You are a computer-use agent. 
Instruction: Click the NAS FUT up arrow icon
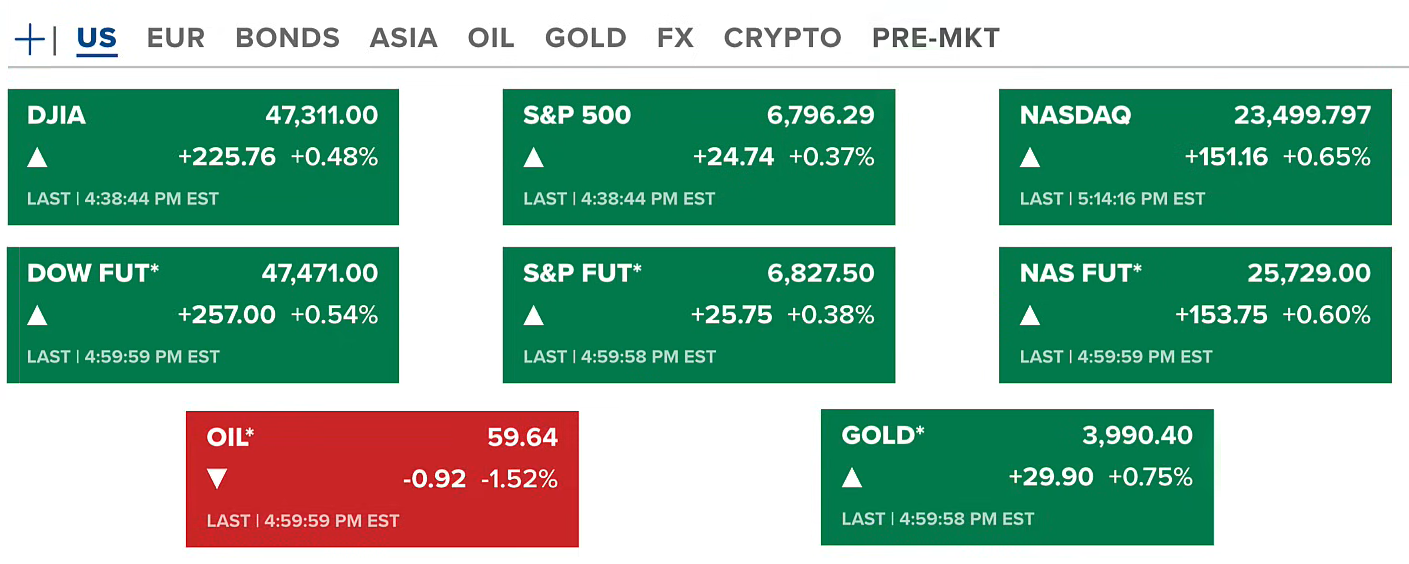click(1030, 315)
